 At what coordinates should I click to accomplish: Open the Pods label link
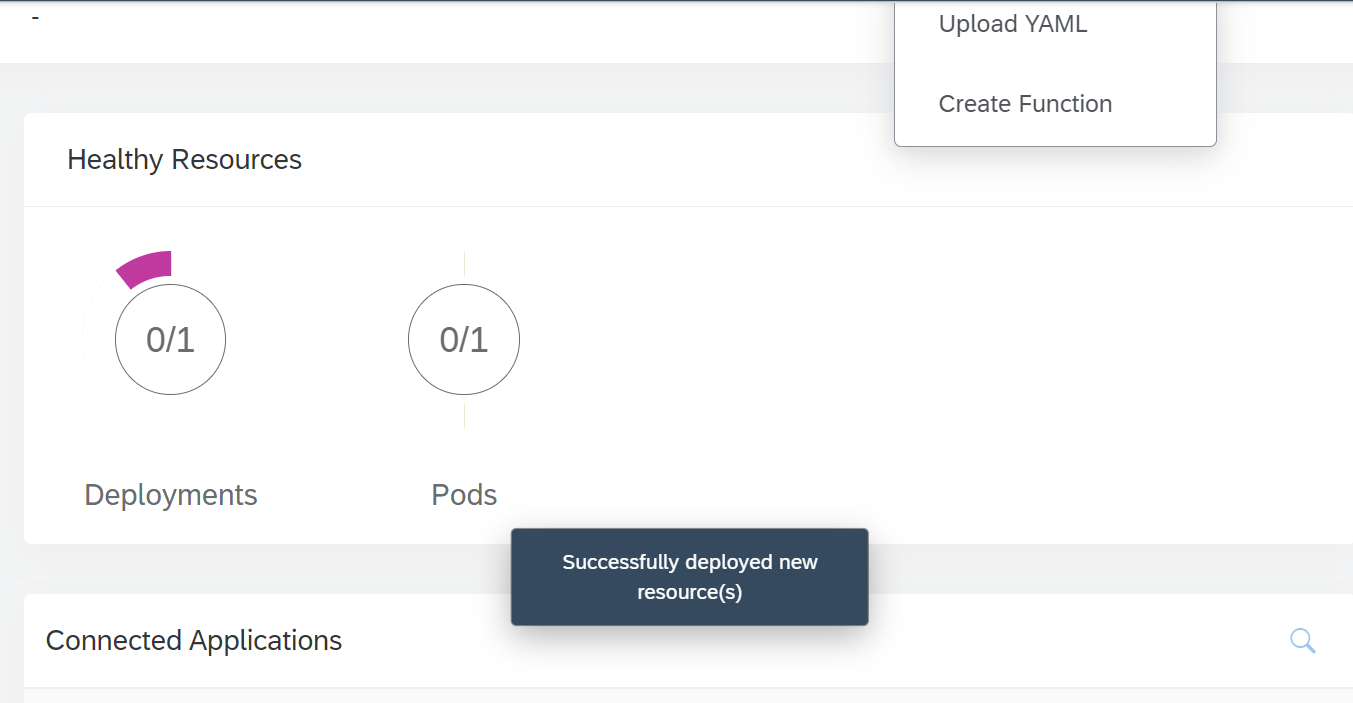464,495
